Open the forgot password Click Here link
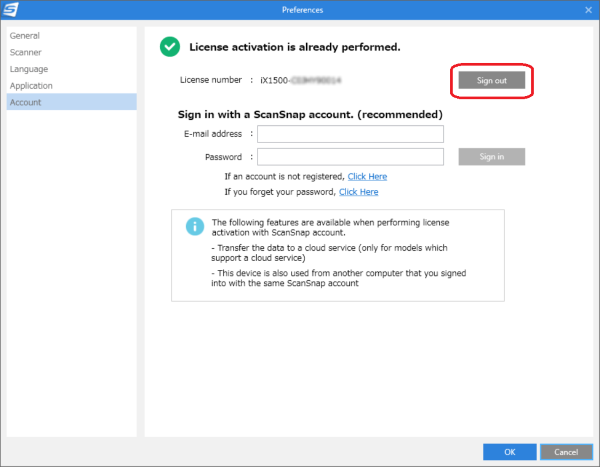Screen dimensions: 600x467 click(x=359, y=192)
